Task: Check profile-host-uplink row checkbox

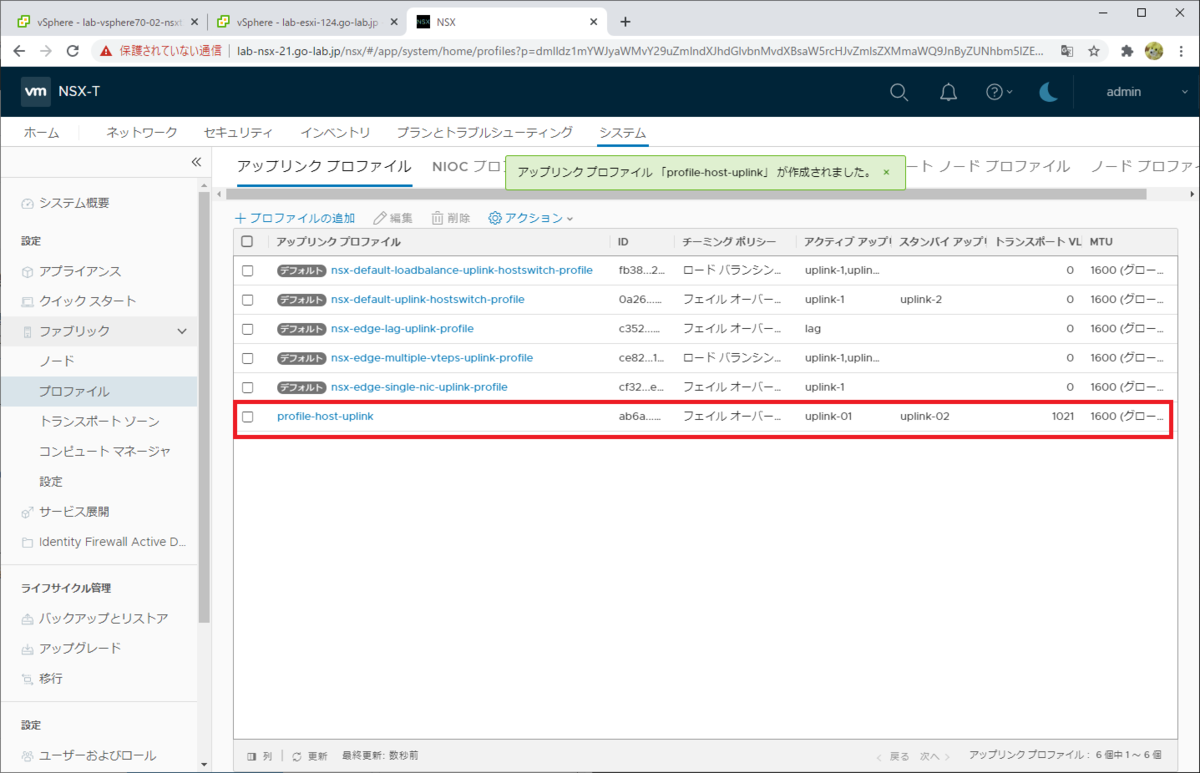Action: coord(248,416)
